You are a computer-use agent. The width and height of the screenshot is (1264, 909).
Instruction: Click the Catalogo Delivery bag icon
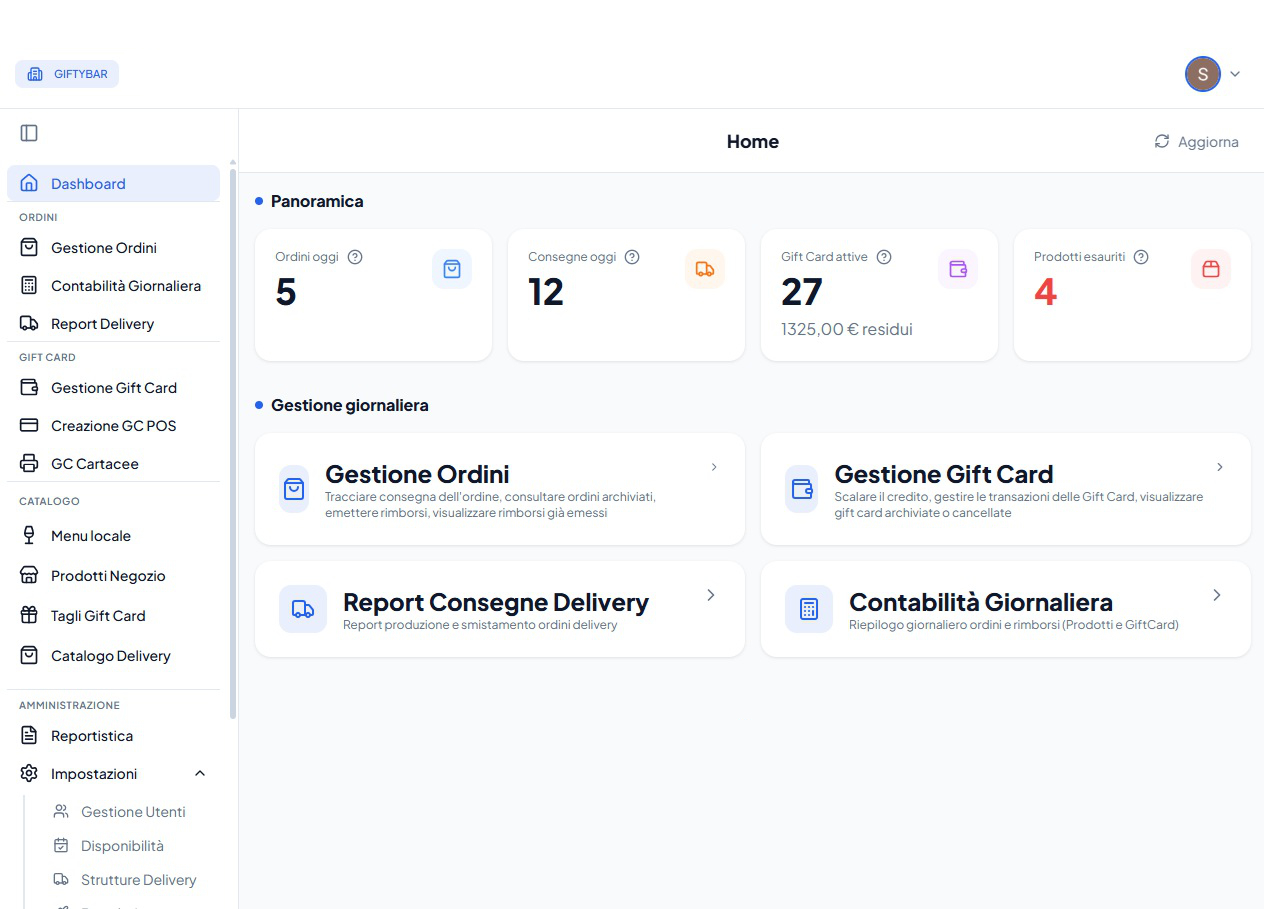(29, 655)
